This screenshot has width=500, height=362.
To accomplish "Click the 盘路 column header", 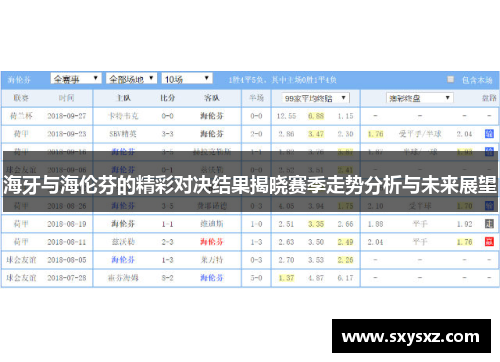I will coord(489,98).
